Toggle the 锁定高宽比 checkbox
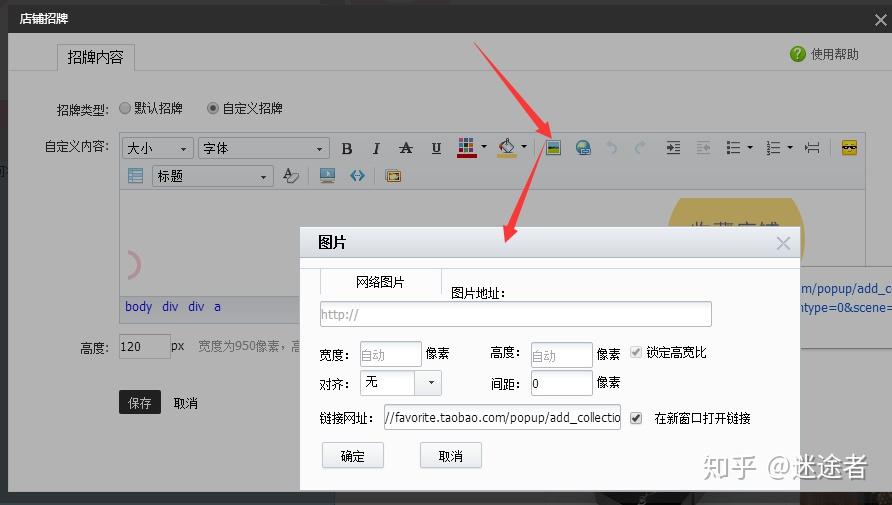Viewport: 892px width, 505px height. [636, 352]
